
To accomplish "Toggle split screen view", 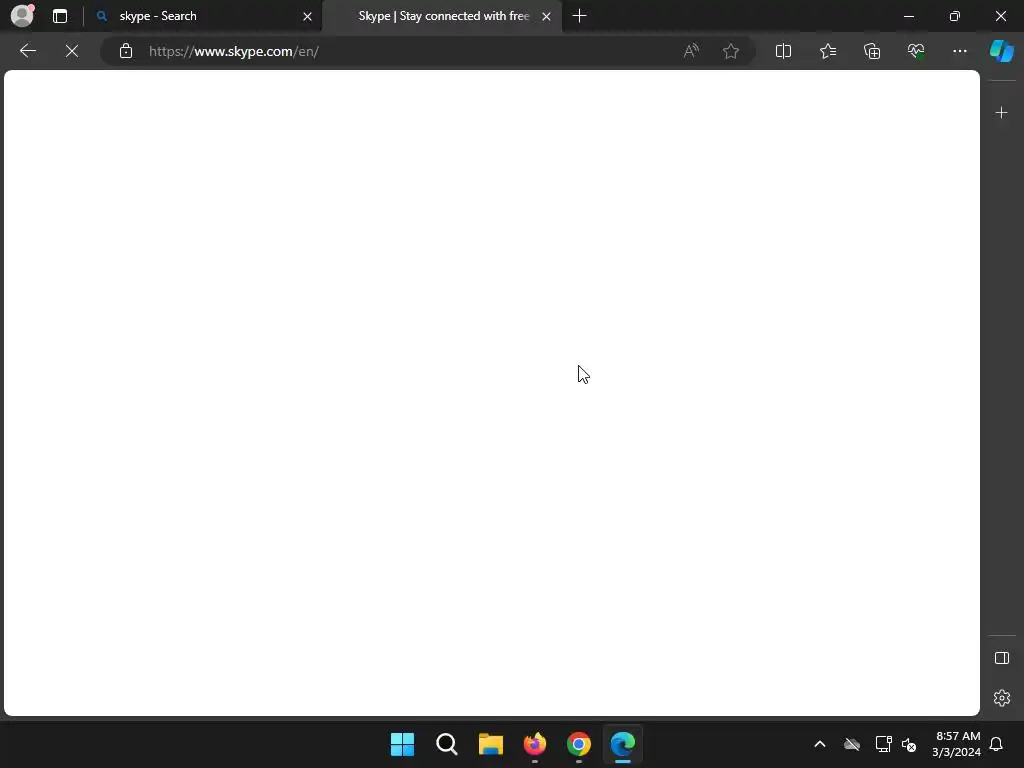I will (x=783, y=51).
